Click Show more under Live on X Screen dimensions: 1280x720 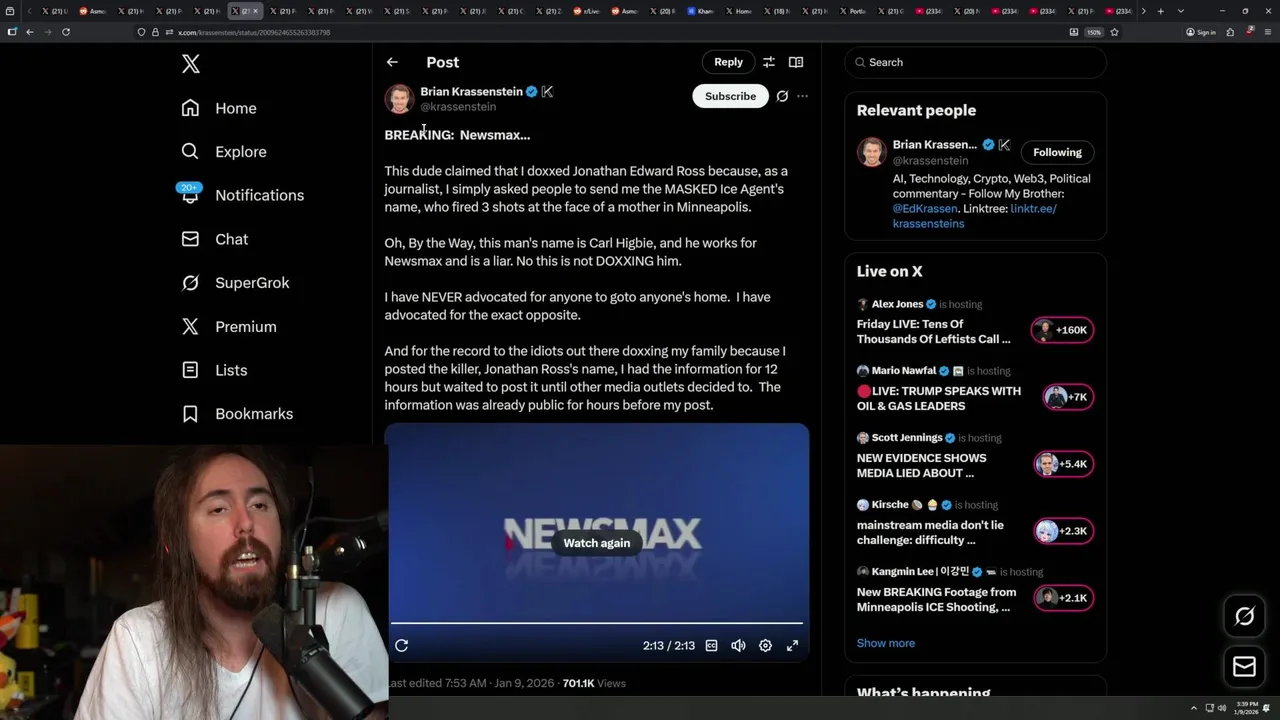point(886,643)
